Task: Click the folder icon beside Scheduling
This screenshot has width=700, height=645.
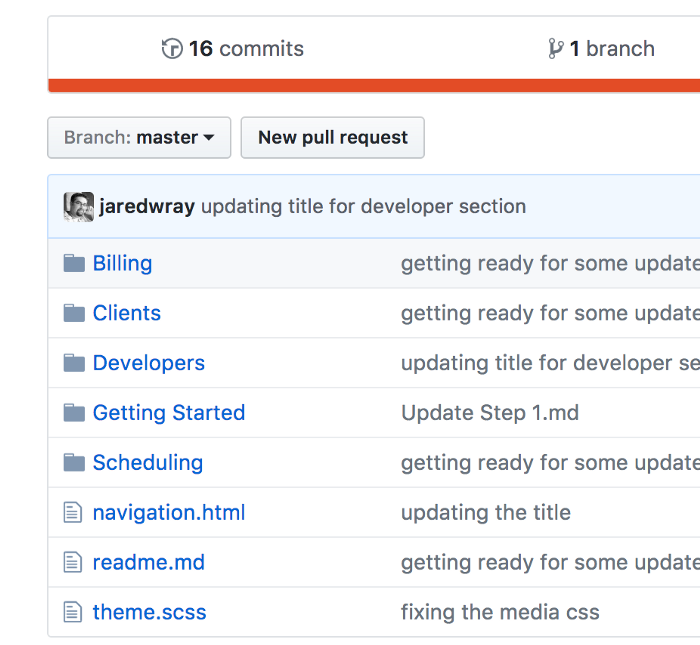Action: [74, 463]
